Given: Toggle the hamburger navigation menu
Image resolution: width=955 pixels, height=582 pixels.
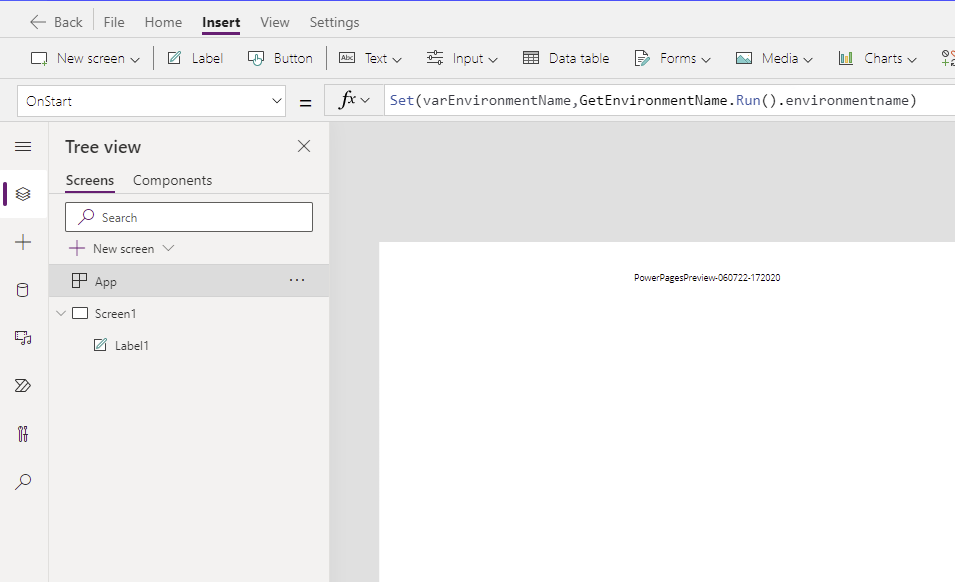Looking at the screenshot, I should pyautogui.click(x=23, y=147).
